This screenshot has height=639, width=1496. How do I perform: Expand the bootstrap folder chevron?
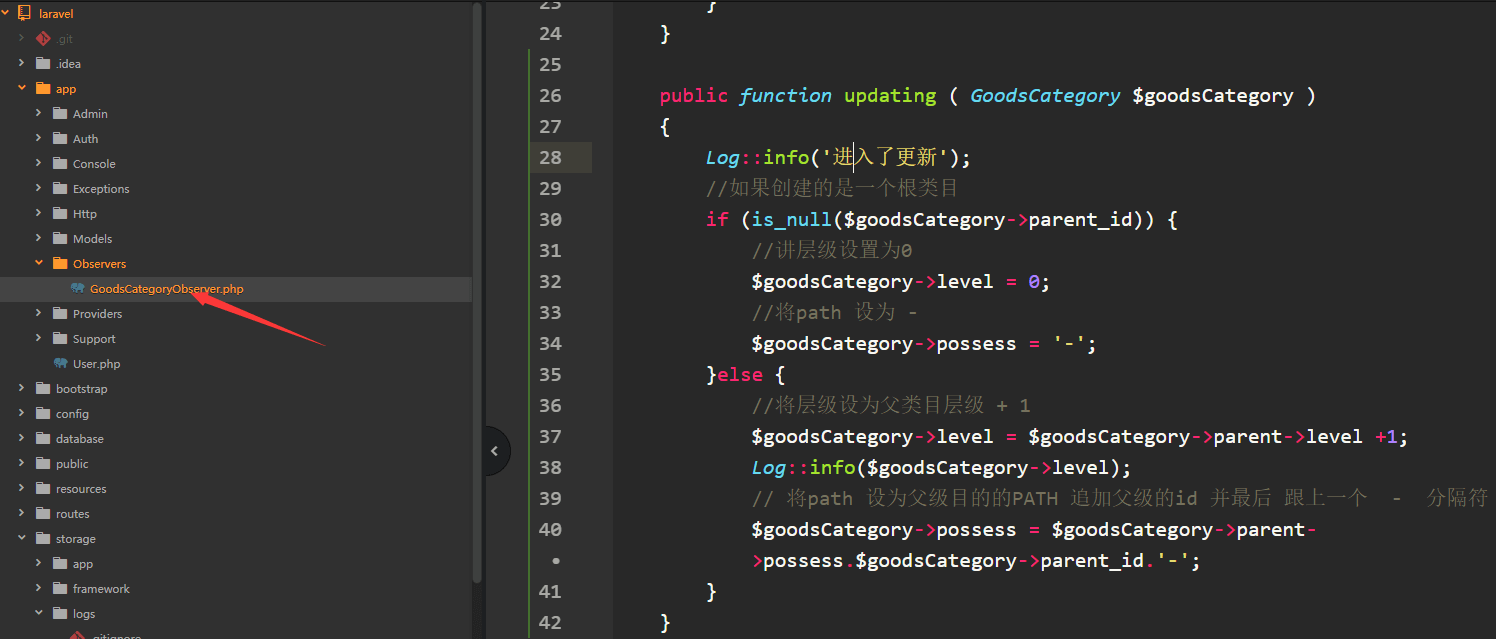click(21, 388)
